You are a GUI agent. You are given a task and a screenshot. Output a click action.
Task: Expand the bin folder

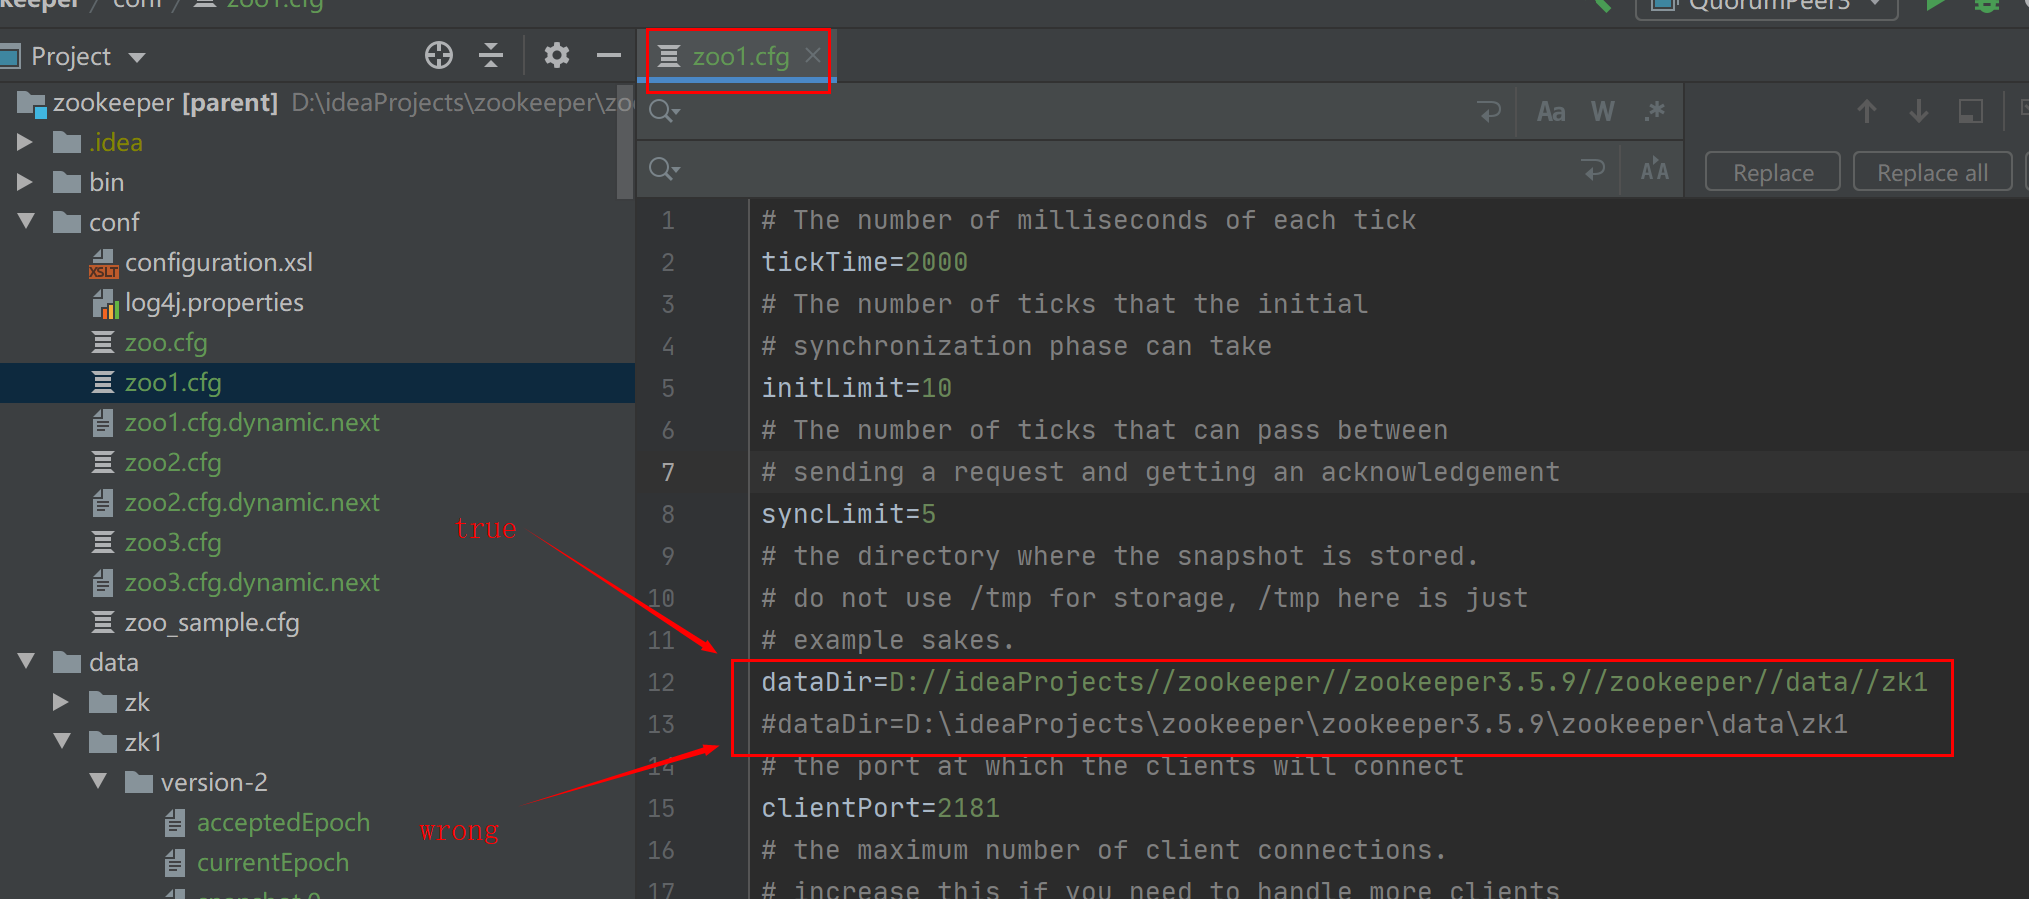(25, 182)
